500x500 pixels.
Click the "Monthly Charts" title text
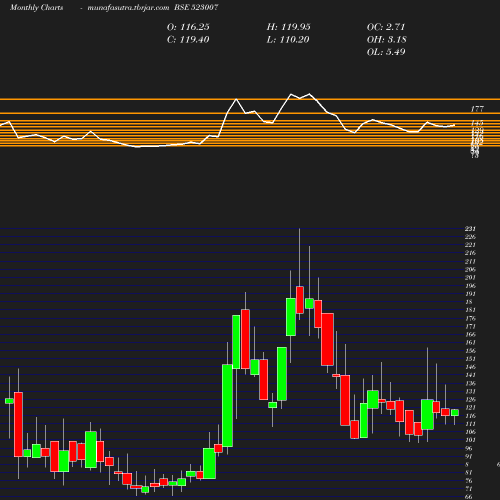pyautogui.click(x=36, y=8)
